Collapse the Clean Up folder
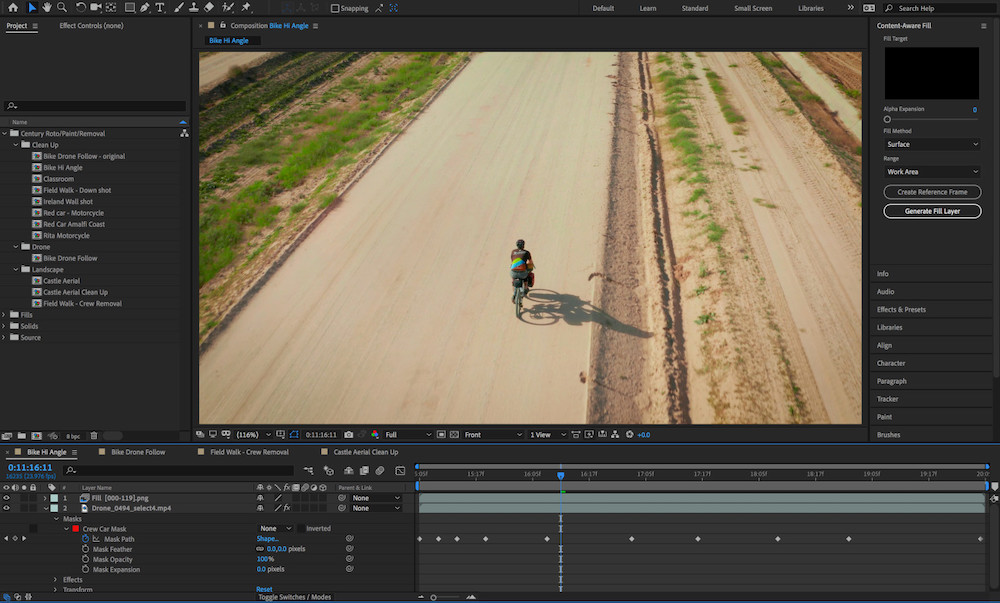This screenshot has height=603, width=1000. pos(15,145)
